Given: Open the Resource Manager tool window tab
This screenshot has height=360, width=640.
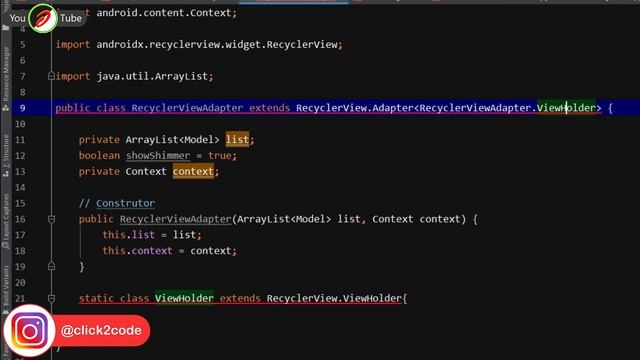Looking at the screenshot, I should [x=6, y=73].
